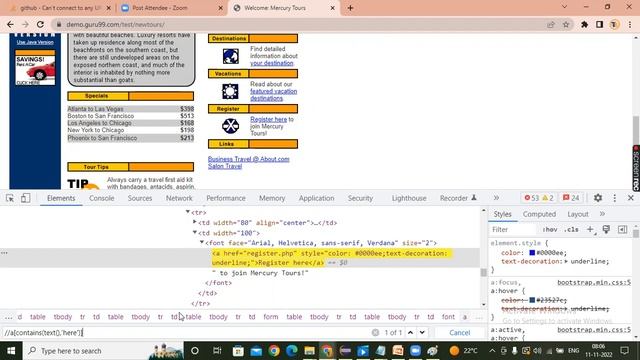This screenshot has height=360, width=640.
Task: Share this page from the address bar
Action: point(551,24)
